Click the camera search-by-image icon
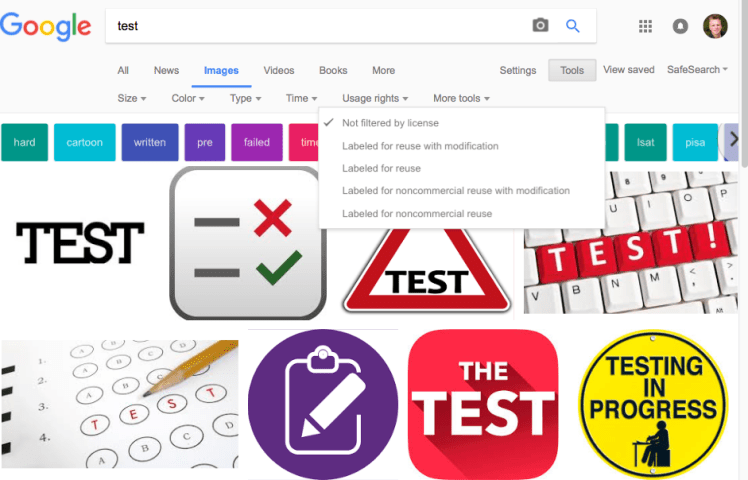 (540, 25)
